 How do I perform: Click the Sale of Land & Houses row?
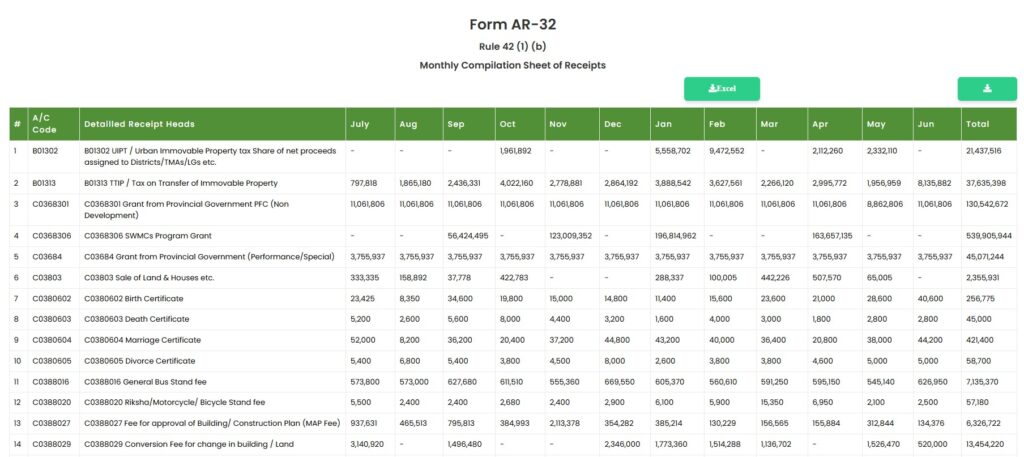click(x=513, y=277)
